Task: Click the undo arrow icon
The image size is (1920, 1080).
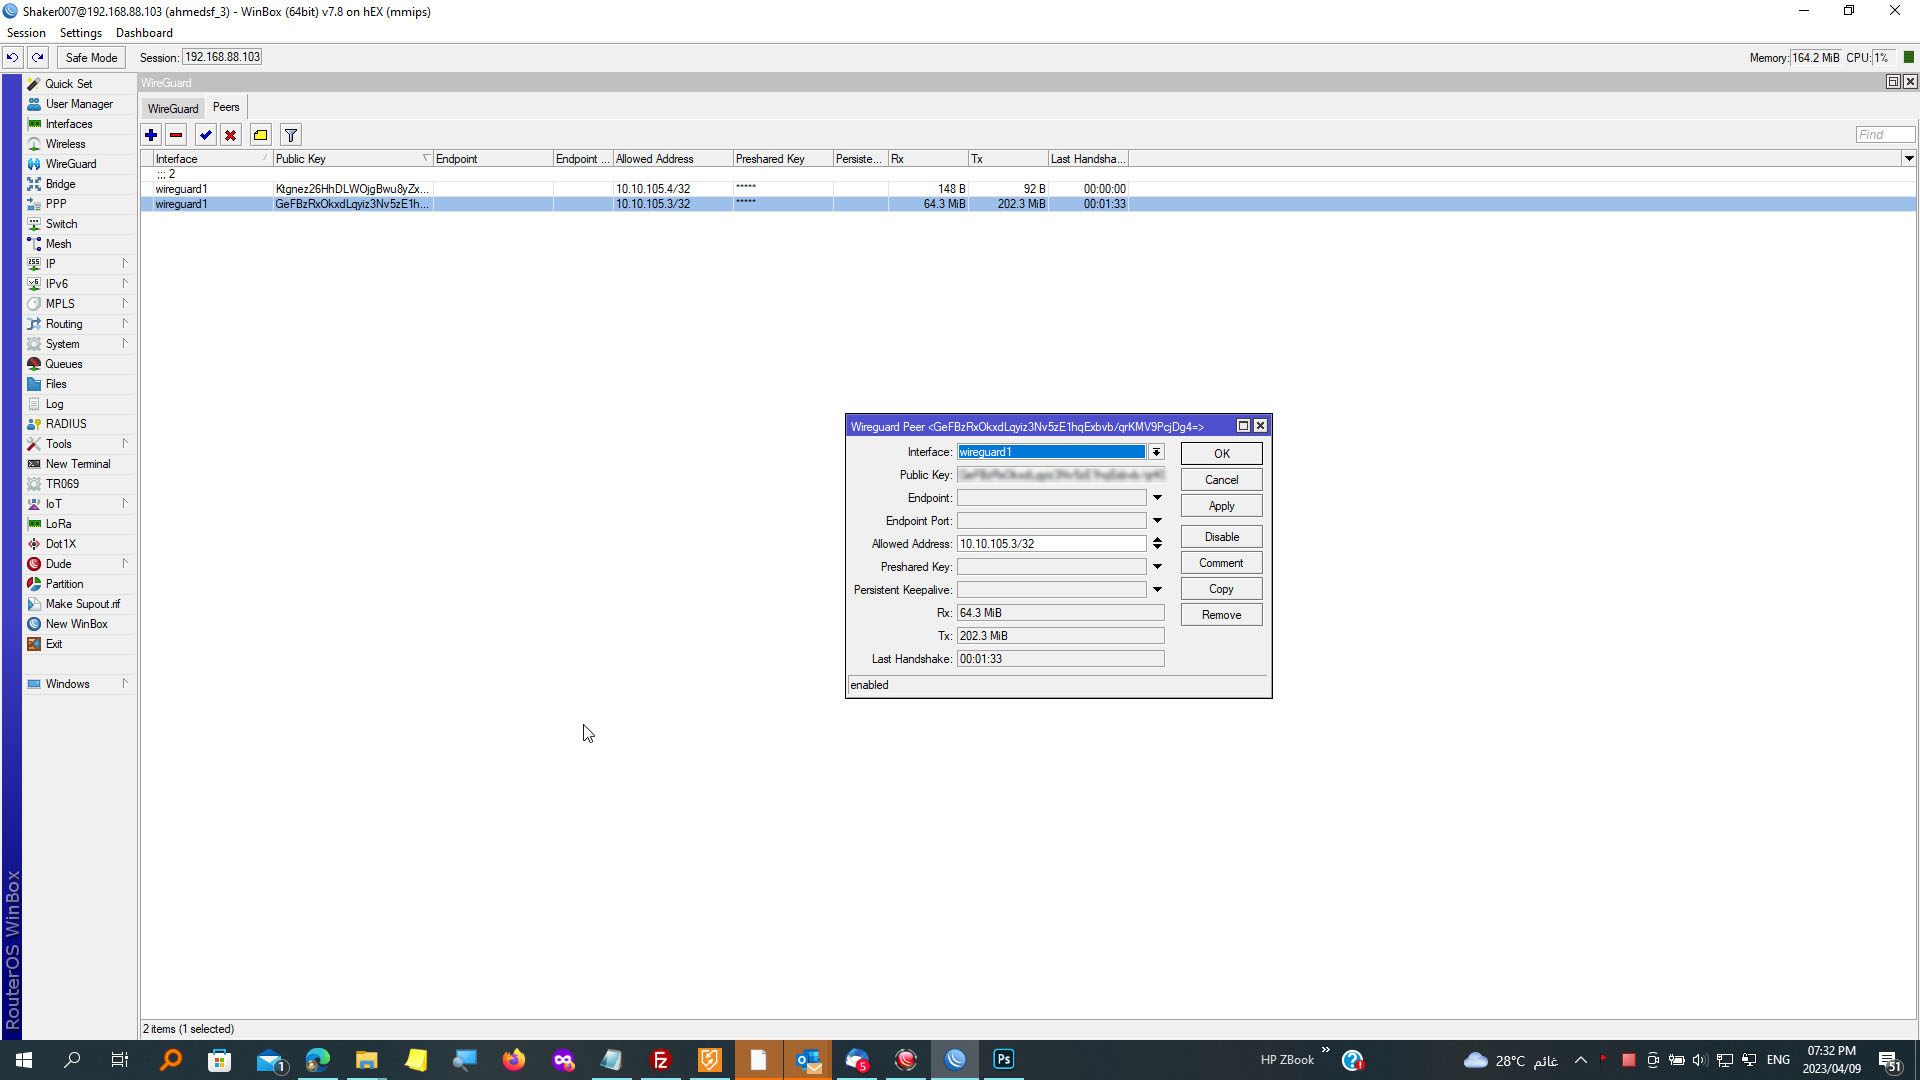Action: point(12,57)
